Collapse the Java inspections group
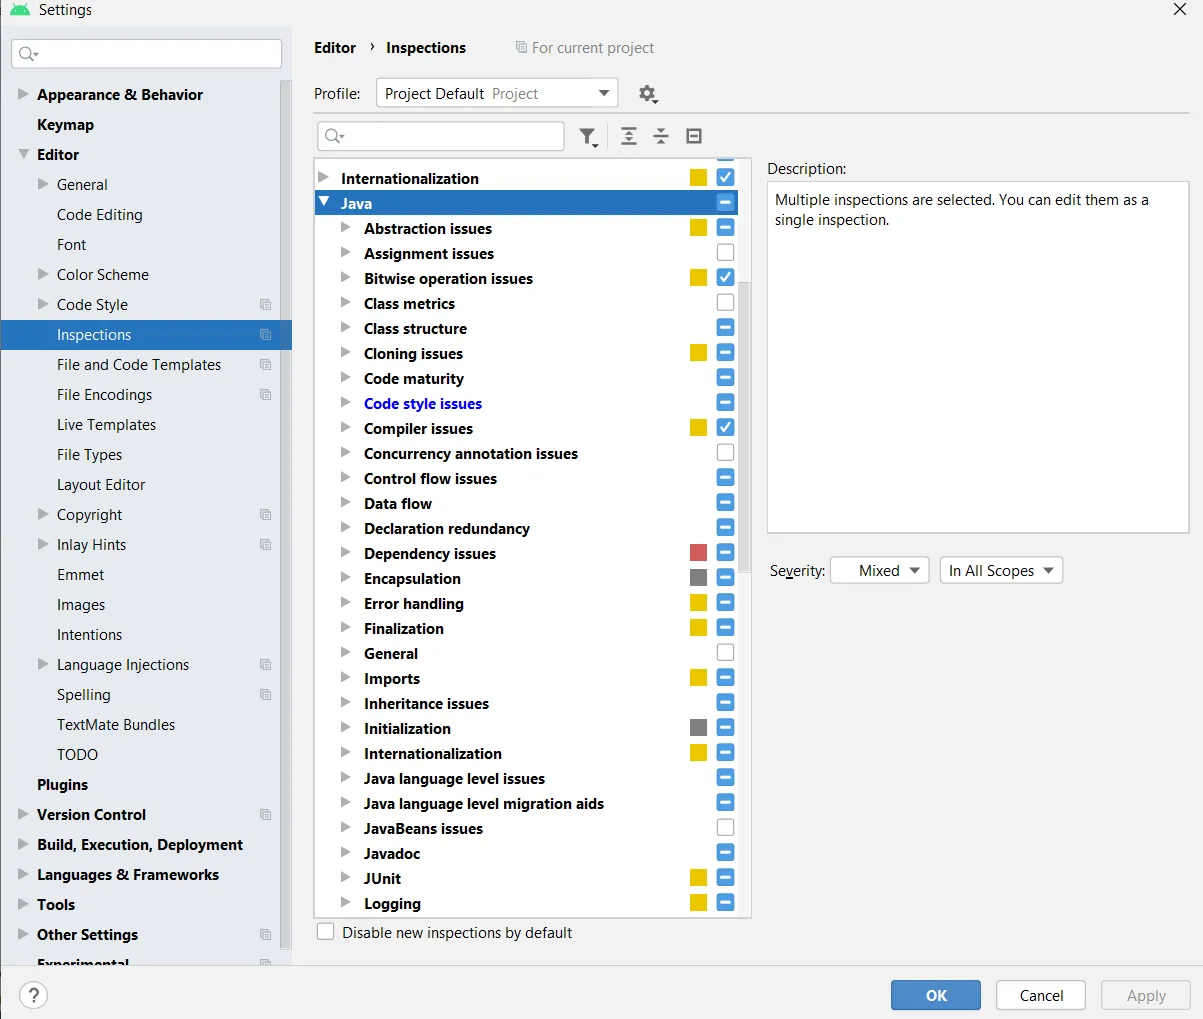The height and width of the screenshot is (1019, 1203). tap(324, 202)
